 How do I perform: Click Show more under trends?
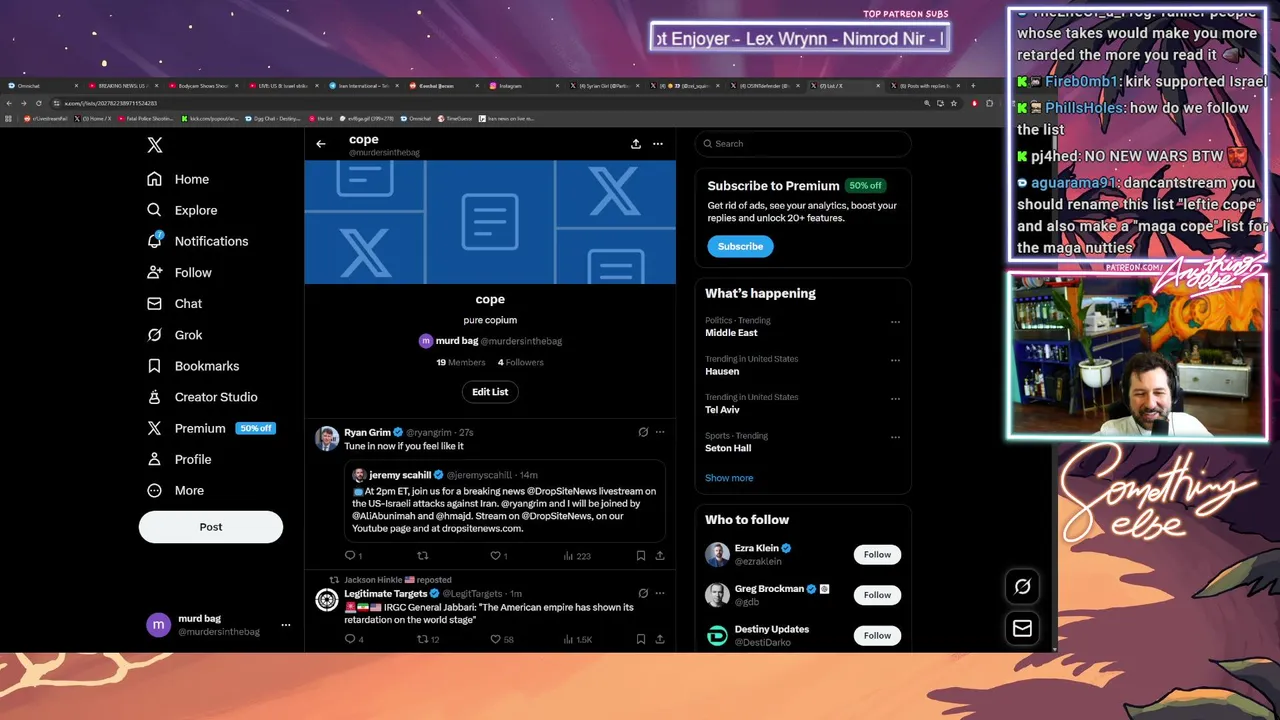[729, 478]
